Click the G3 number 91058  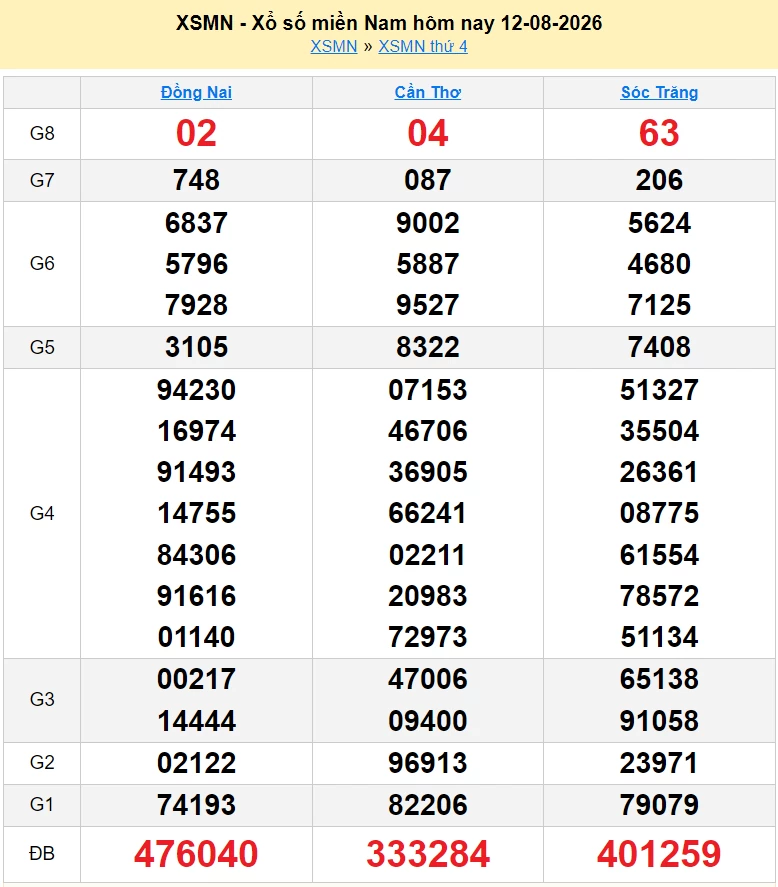659,721
